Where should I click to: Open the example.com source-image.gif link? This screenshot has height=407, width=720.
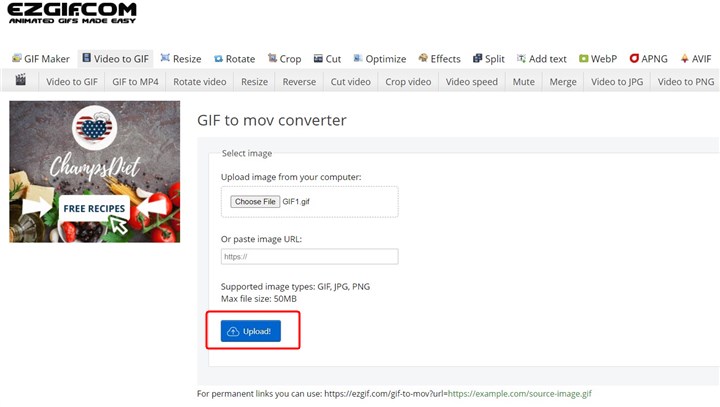click(520, 394)
